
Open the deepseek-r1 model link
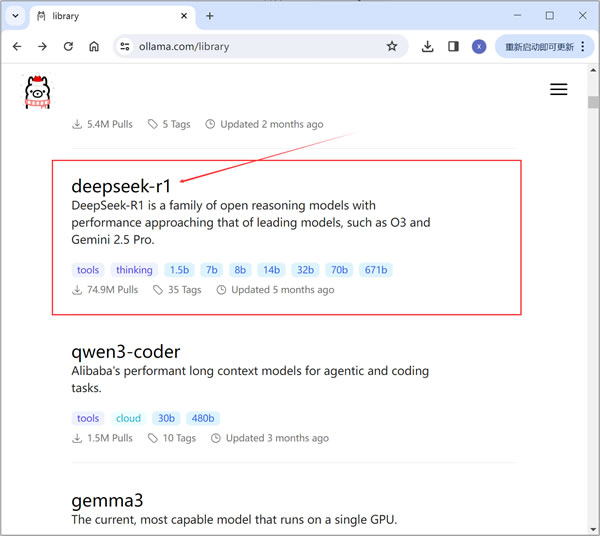pyautogui.click(x=121, y=186)
